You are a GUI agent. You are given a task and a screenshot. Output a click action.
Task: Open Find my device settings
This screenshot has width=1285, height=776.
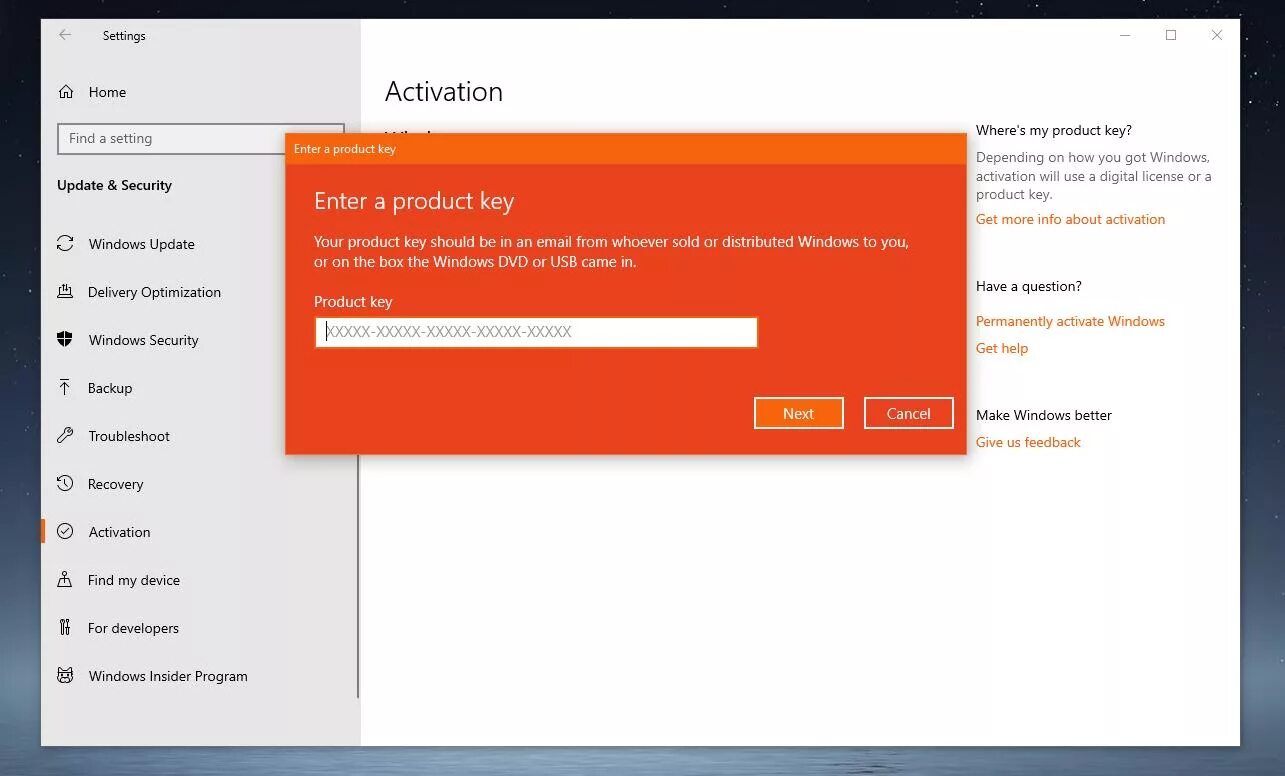click(x=134, y=580)
